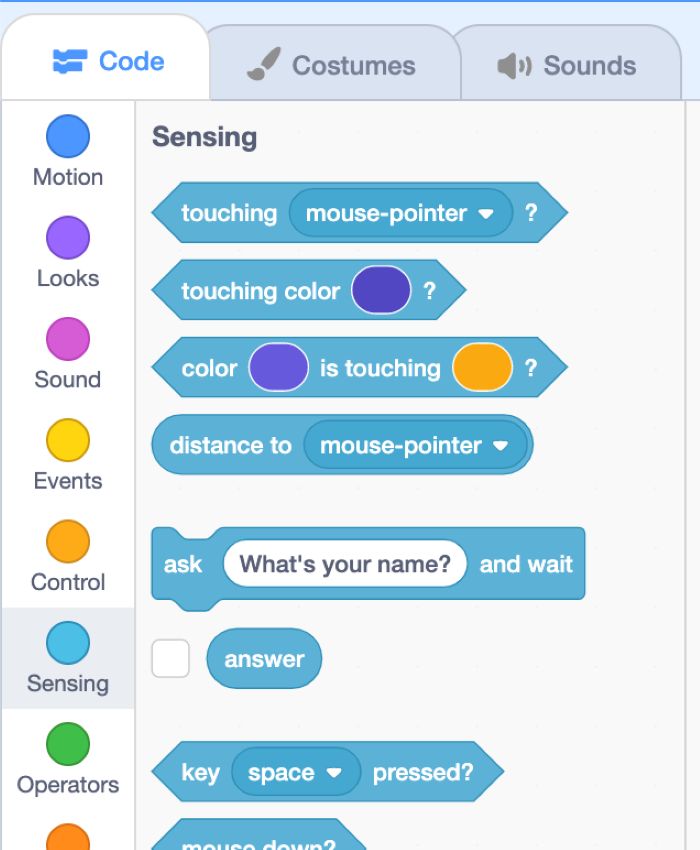Open the space key dropdown
The image size is (700, 850).
[x=338, y=771]
